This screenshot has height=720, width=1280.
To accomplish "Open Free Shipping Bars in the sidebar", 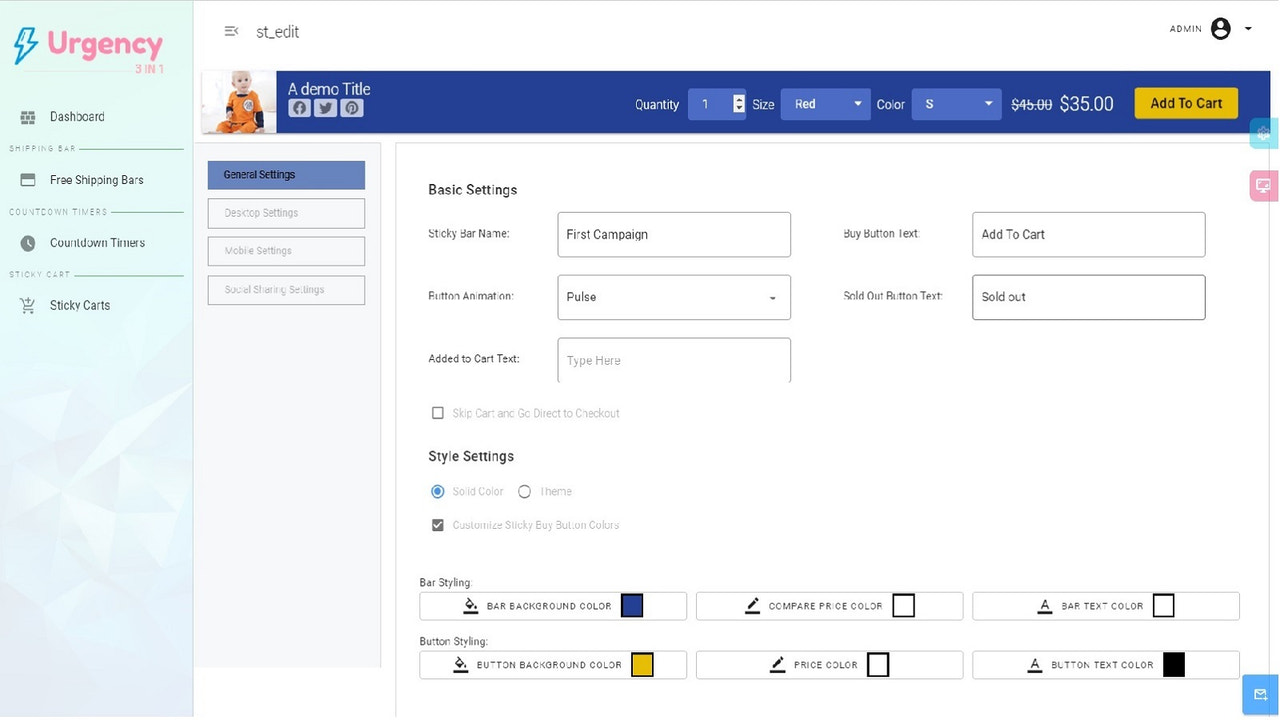I will [x=97, y=180].
